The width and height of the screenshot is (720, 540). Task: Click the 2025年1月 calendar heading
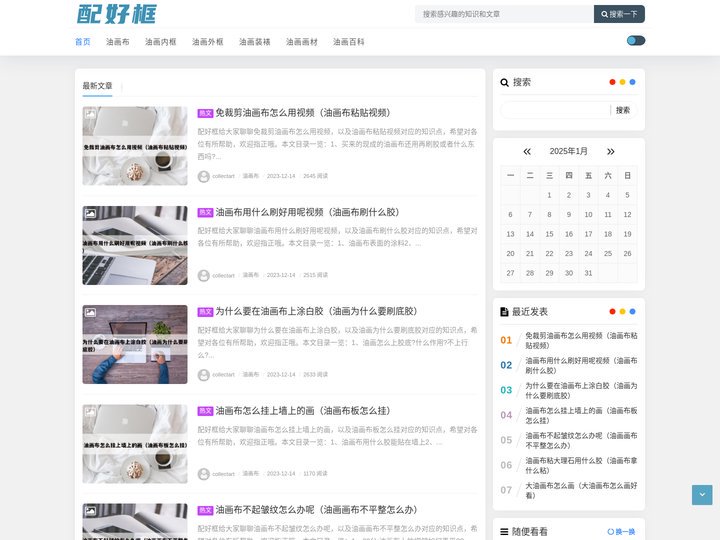(568, 151)
